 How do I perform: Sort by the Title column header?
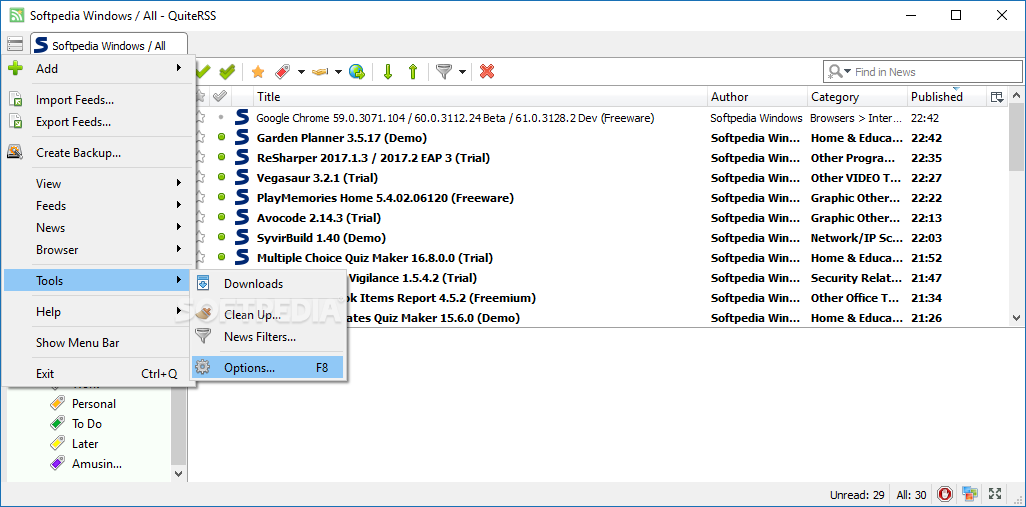point(480,97)
